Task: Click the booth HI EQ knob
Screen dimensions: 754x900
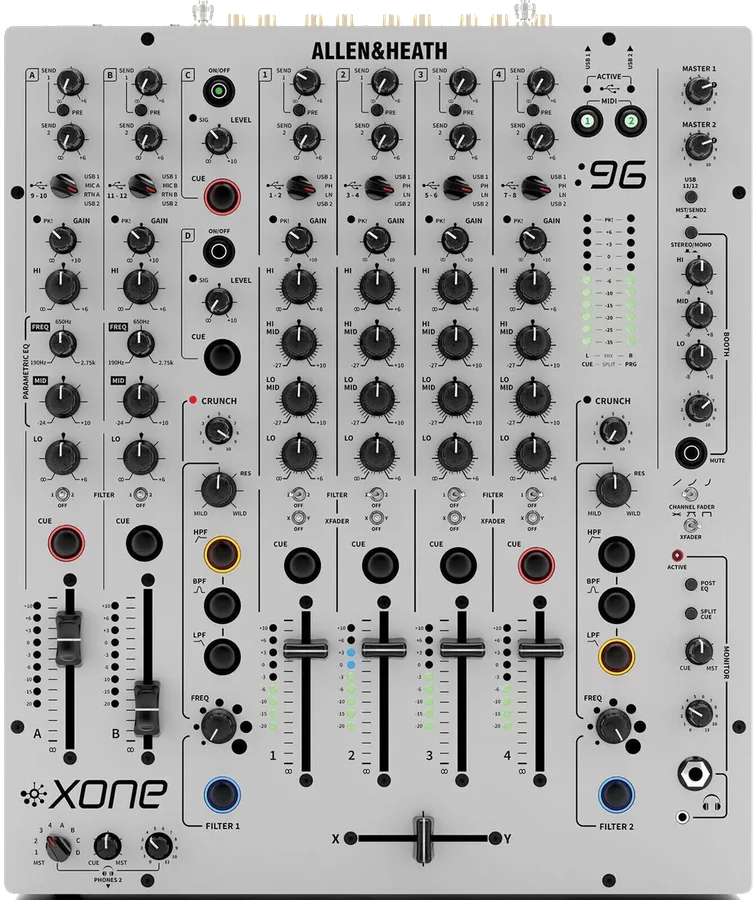Action: coord(698,271)
